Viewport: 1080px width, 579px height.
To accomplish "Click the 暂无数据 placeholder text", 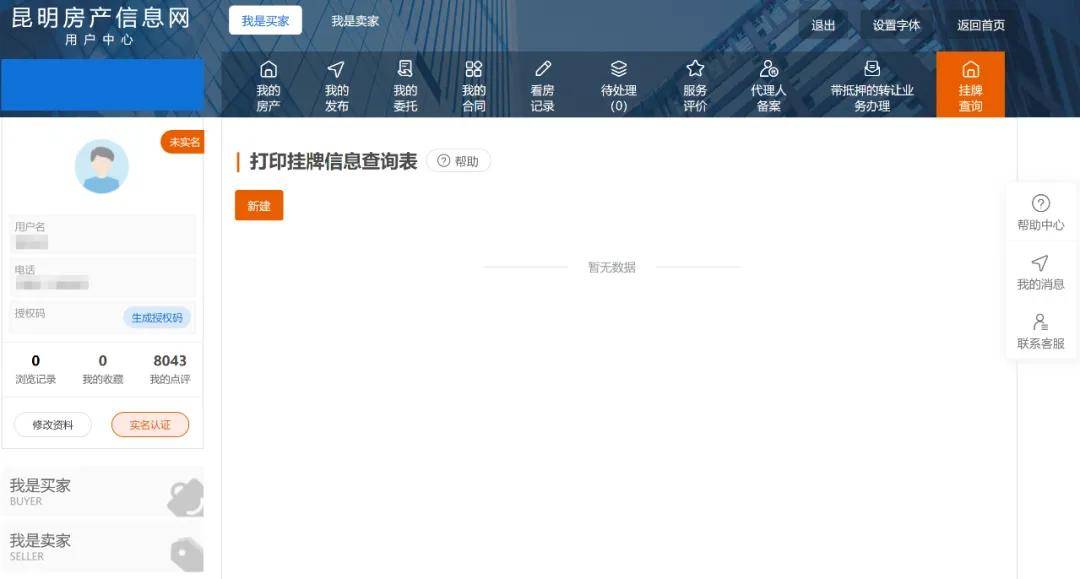I will 612,267.
